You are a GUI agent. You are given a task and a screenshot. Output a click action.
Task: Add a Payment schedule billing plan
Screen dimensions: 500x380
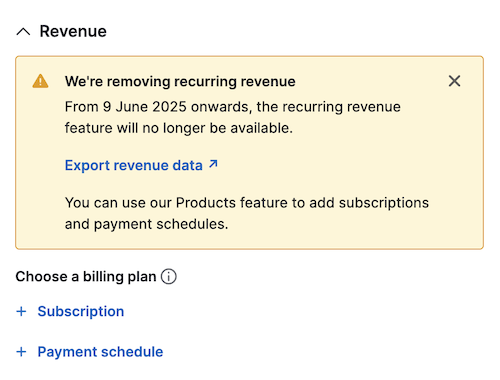coord(100,352)
